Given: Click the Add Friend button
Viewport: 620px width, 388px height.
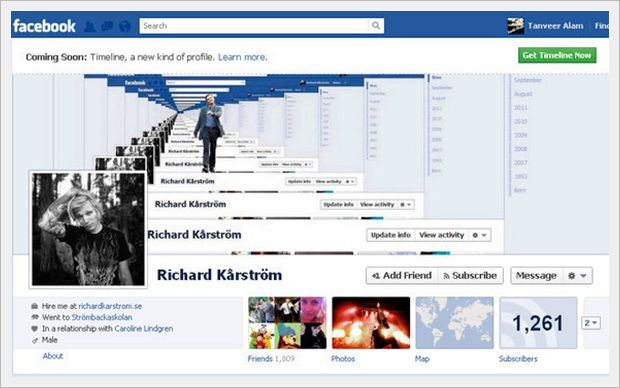Looking at the screenshot, I should (x=402, y=276).
